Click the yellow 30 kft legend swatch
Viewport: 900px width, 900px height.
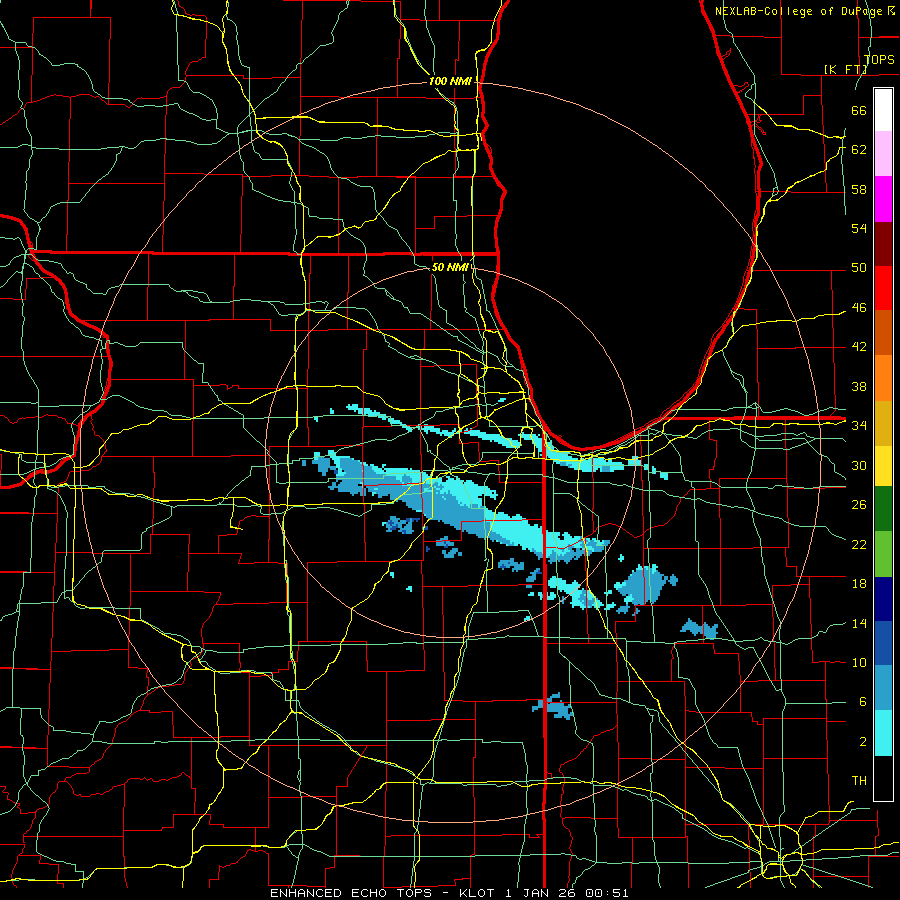883,465
